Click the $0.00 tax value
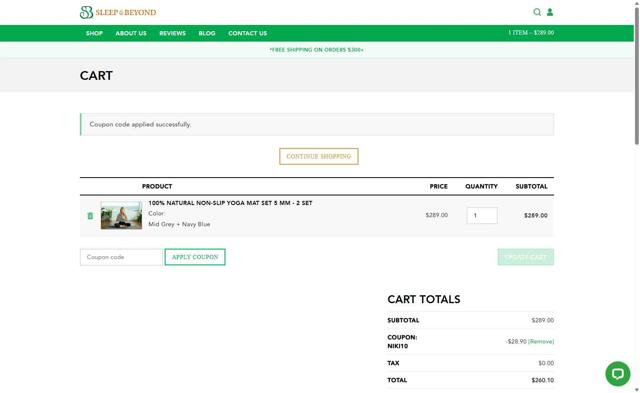 546,363
